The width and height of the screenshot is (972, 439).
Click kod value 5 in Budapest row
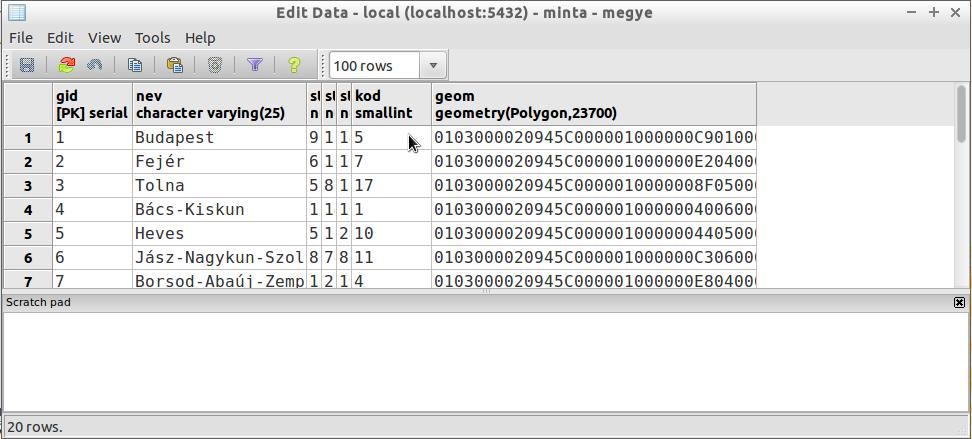tap(391, 138)
